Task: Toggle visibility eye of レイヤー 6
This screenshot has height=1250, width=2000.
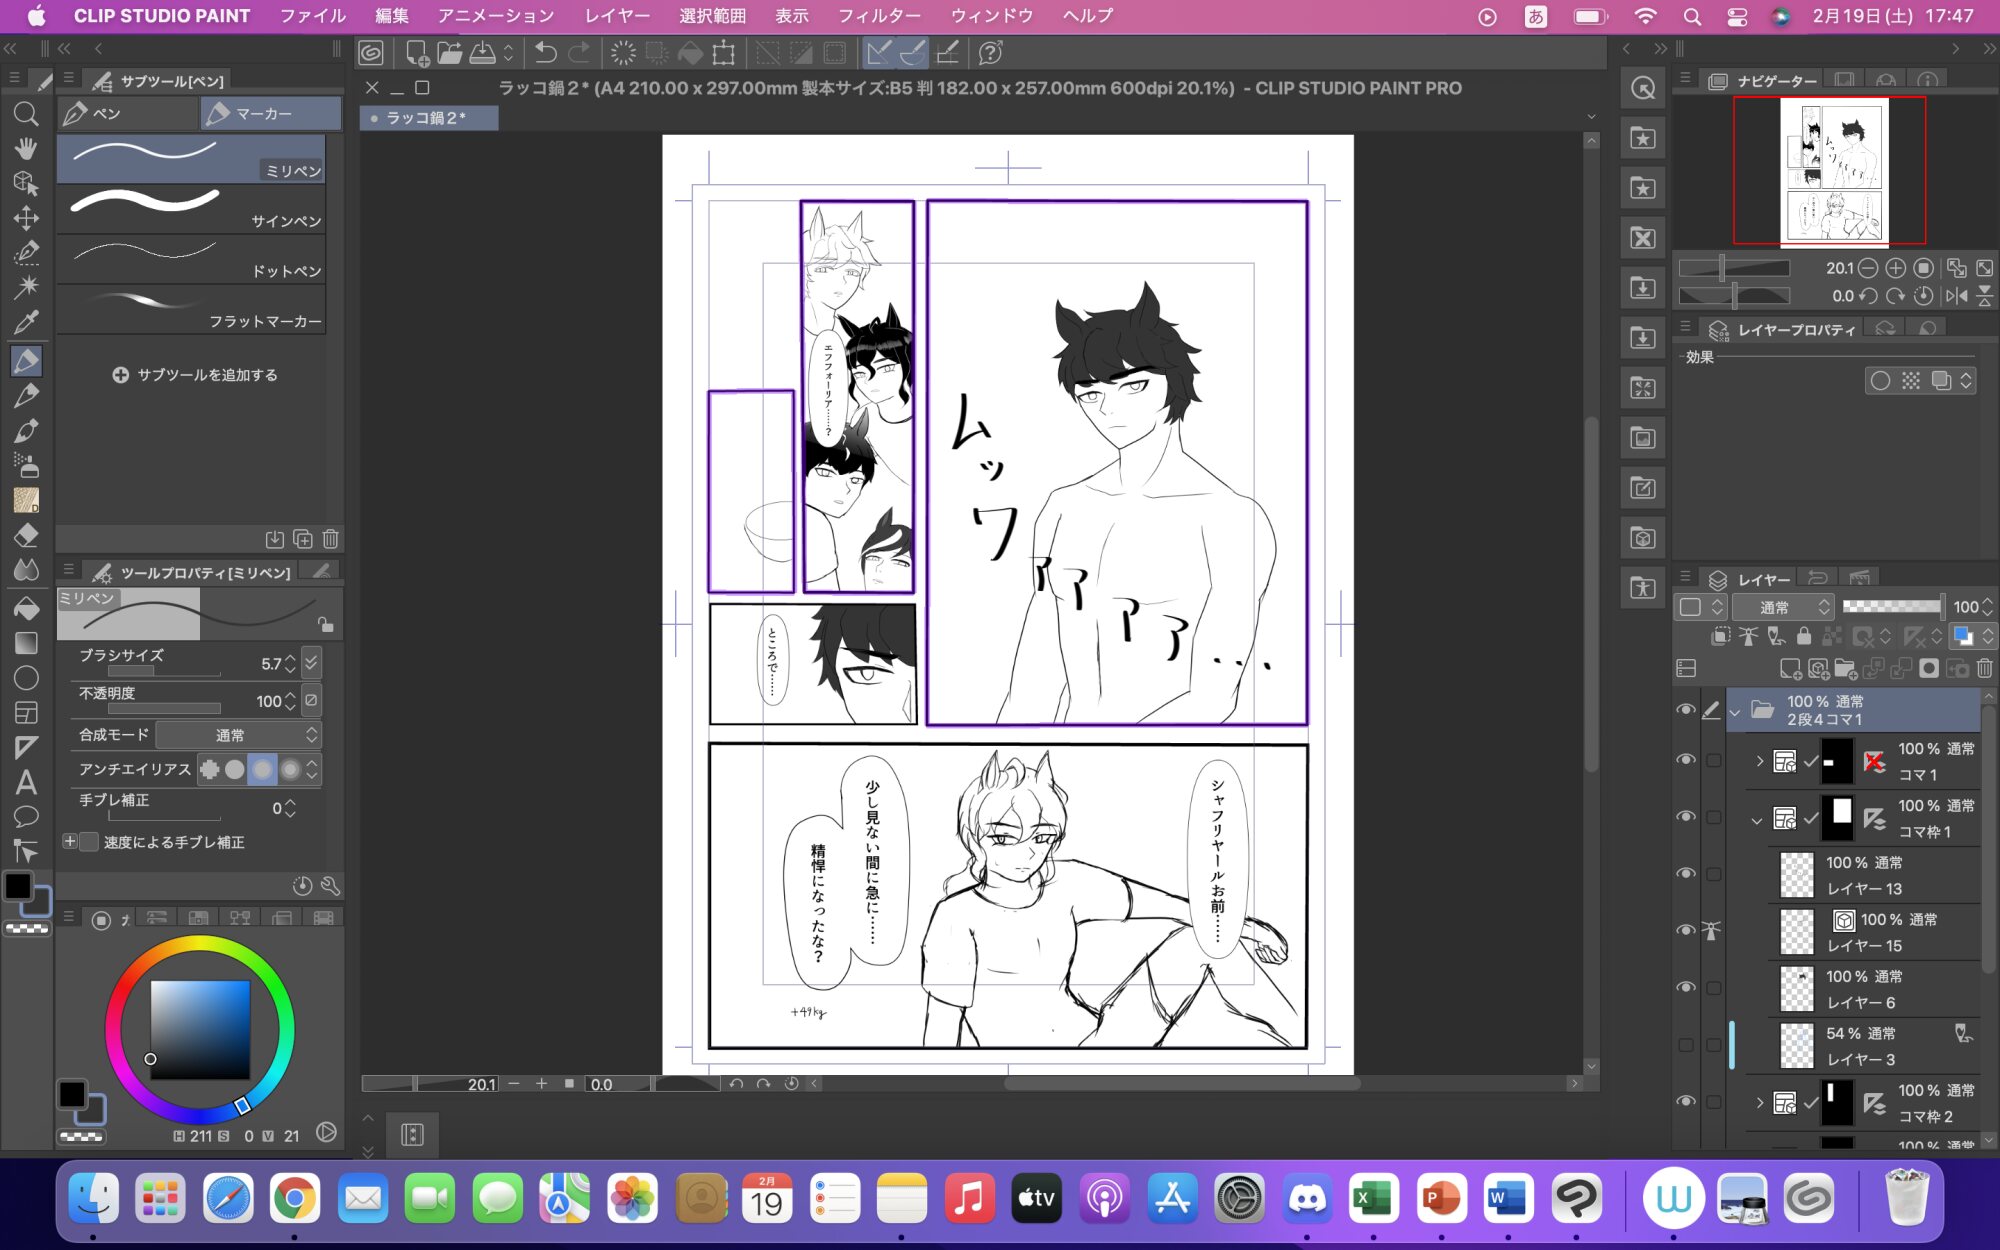Action: [x=1686, y=988]
